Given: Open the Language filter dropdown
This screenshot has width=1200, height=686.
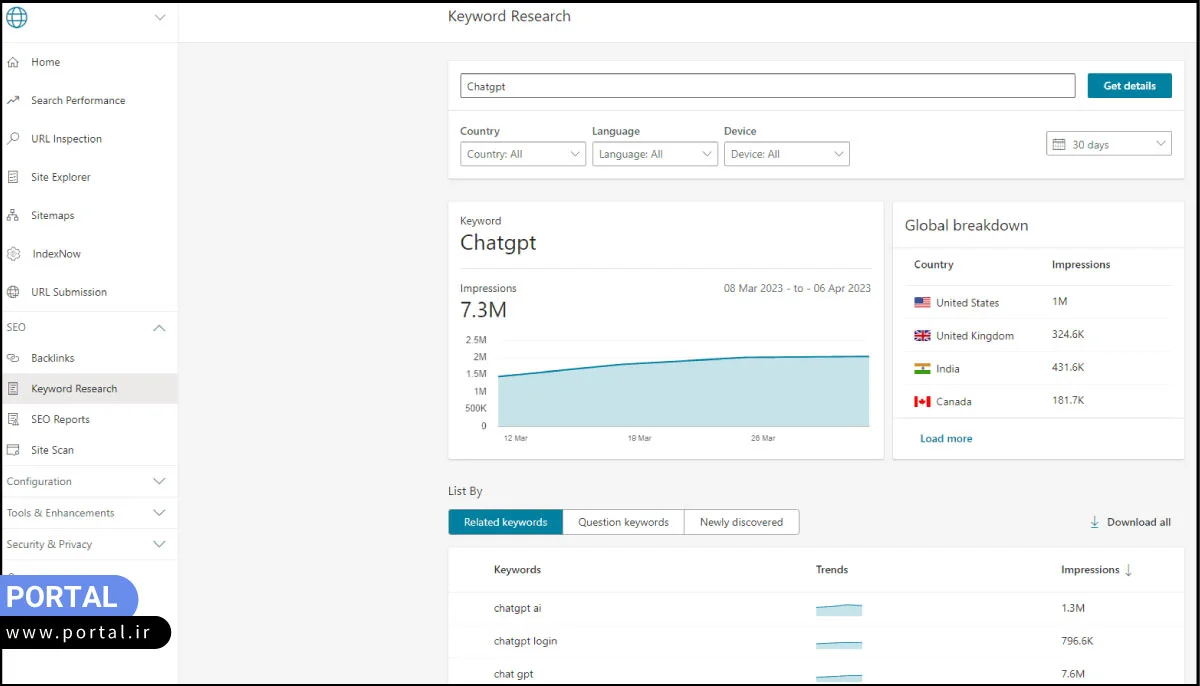Looking at the screenshot, I should click(x=655, y=153).
